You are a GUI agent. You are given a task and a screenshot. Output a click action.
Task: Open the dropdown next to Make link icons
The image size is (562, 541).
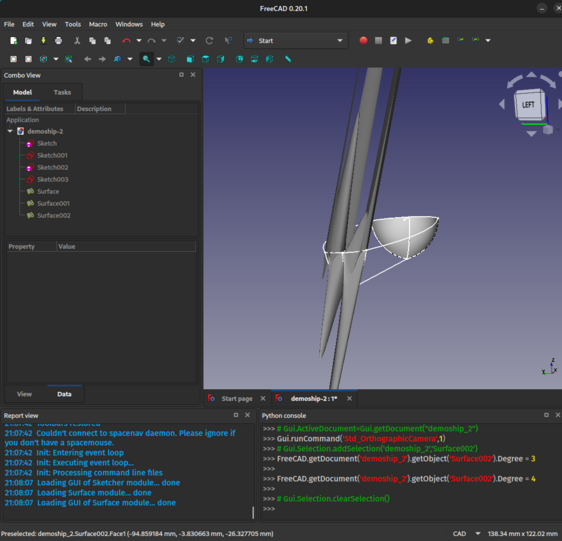coord(488,41)
